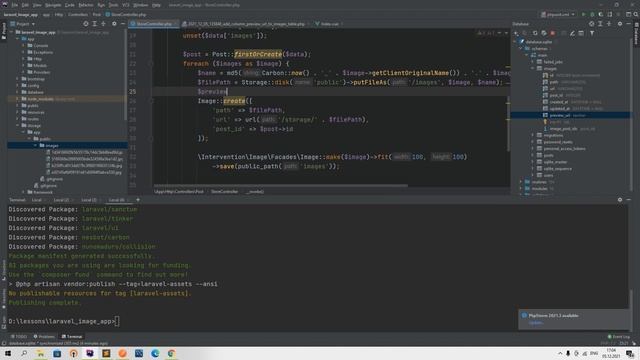This screenshot has height=360, width=640.
Task: Click the Update link in PhpStorm notification
Action: pyautogui.click(x=536, y=322)
